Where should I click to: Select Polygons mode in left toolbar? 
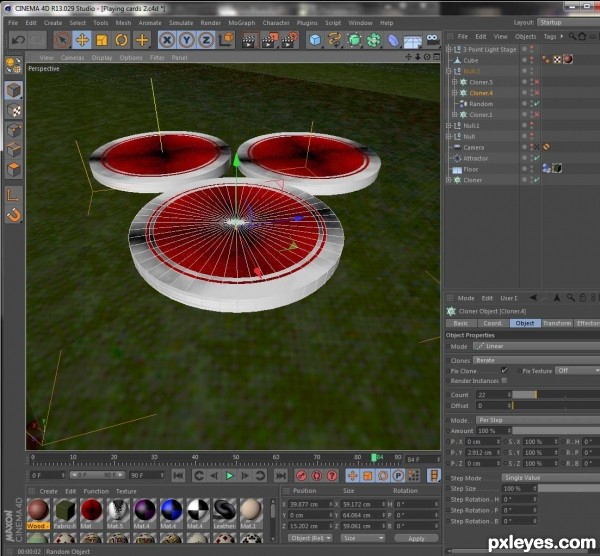tap(14, 170)
